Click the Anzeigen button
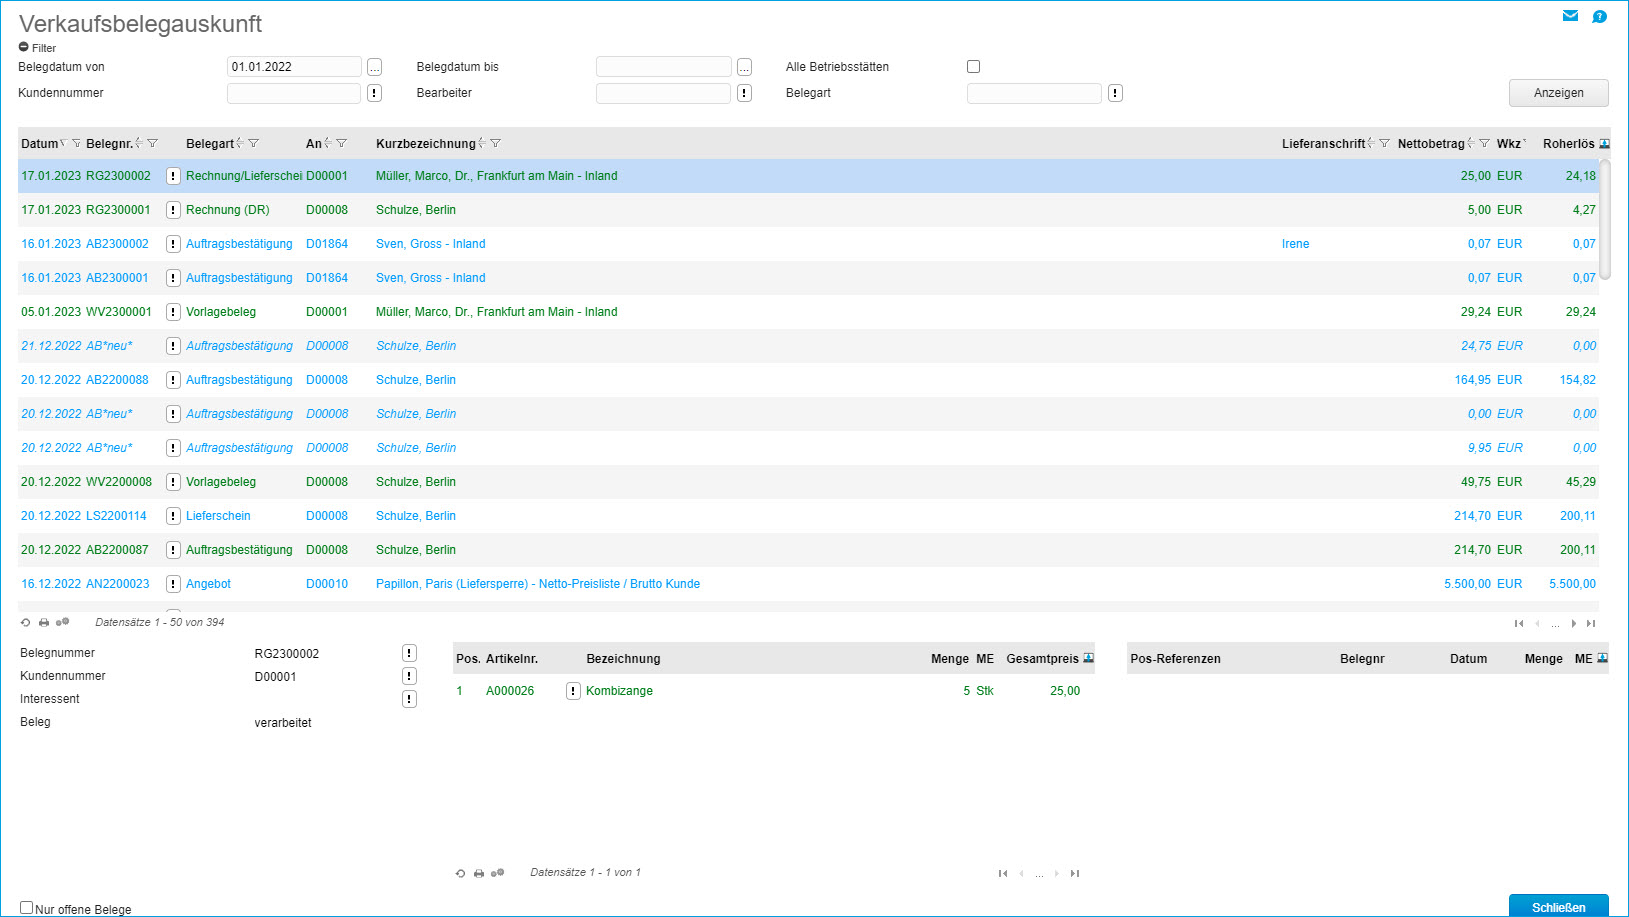 1558,93
